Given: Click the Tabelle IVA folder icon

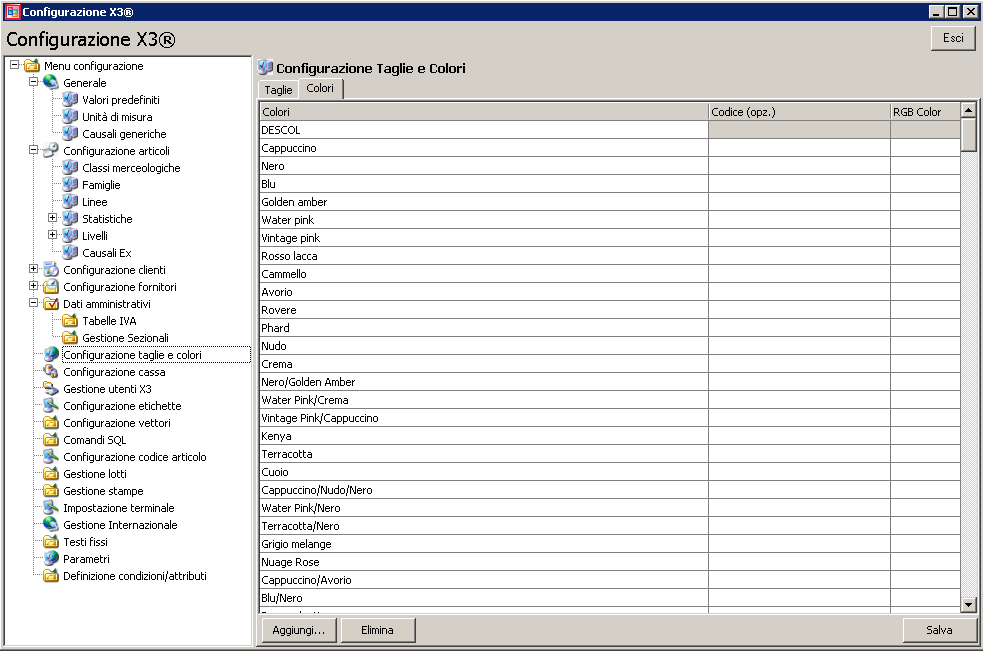Looking at the screenshot, I should click(x=70, y=320).
